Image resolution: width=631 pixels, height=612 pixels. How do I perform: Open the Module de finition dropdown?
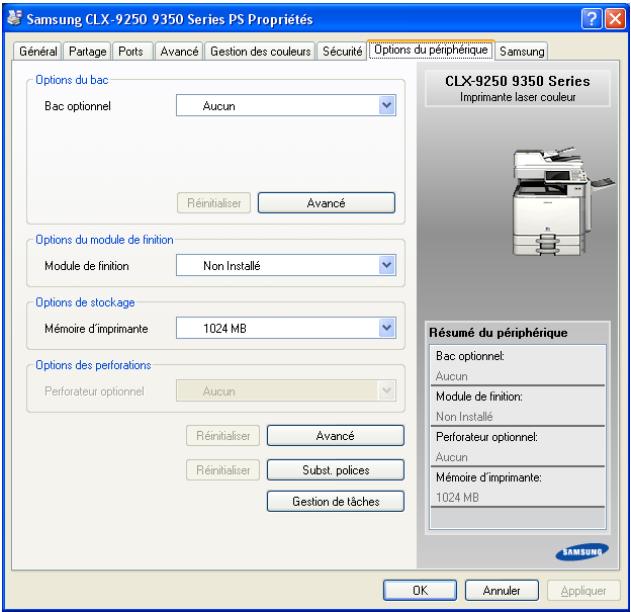pos(286,266)
